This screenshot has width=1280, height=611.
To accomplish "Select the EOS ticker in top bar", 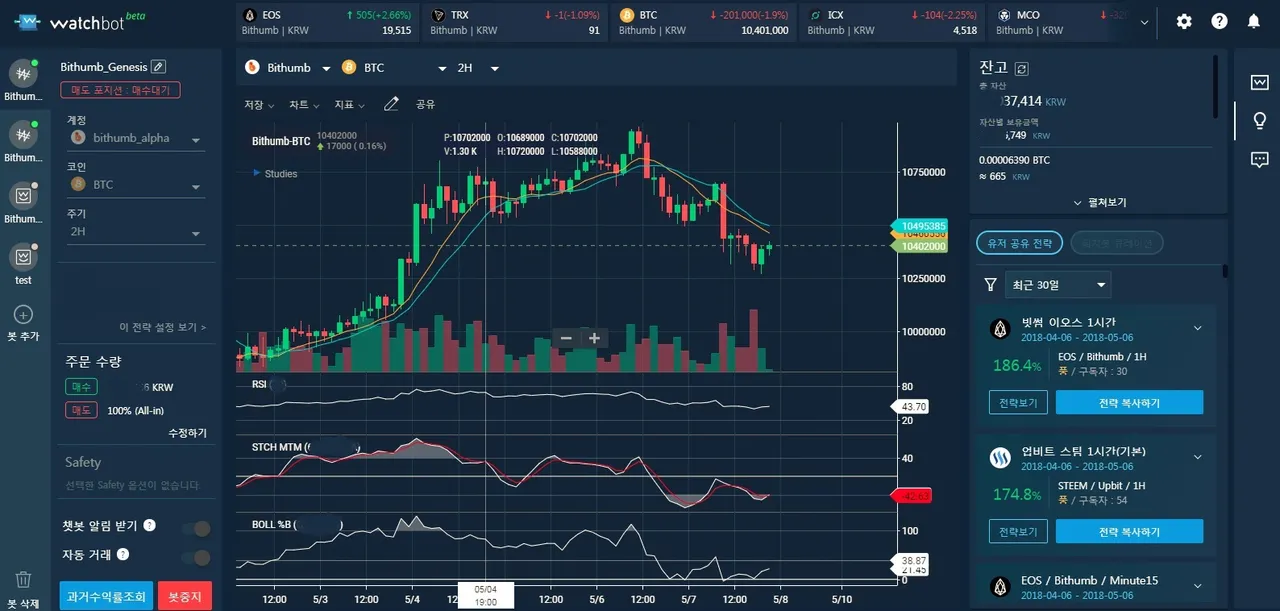I will tap(326, 22).
